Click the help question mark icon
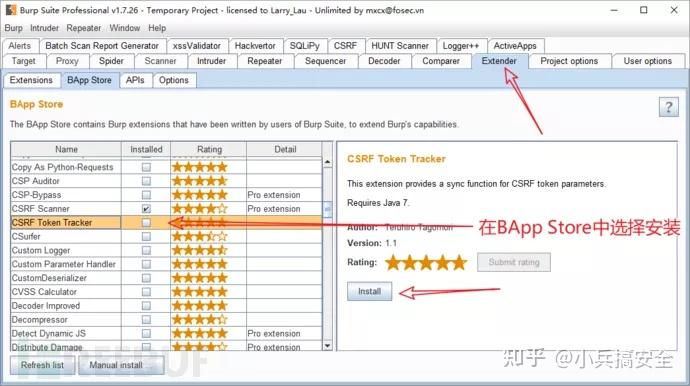The width and height of the screenshot is (690, 386). pyautogui.click(x=668, y=107)
